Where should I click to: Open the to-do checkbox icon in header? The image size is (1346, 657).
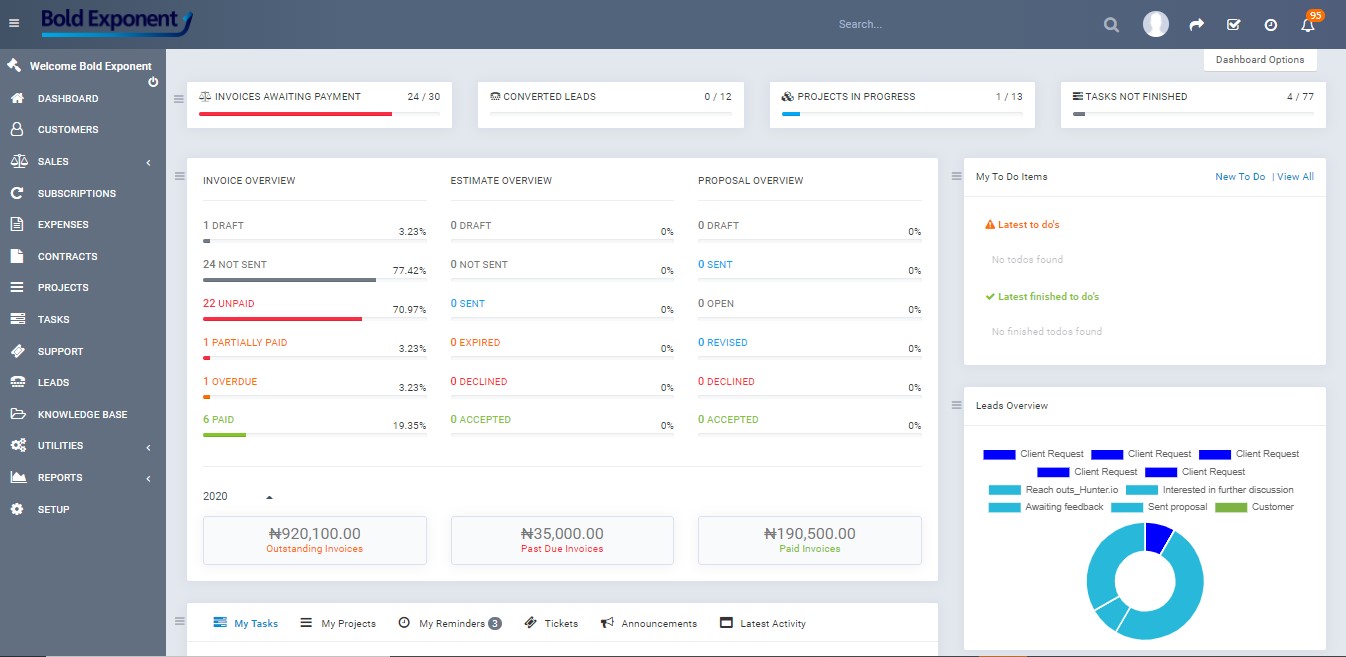click(x=1233, y=24)
